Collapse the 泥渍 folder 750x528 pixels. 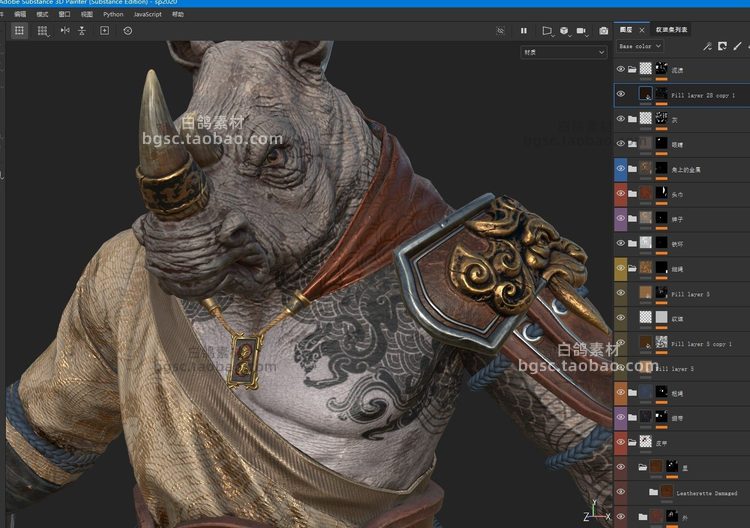tap(632, 69)
